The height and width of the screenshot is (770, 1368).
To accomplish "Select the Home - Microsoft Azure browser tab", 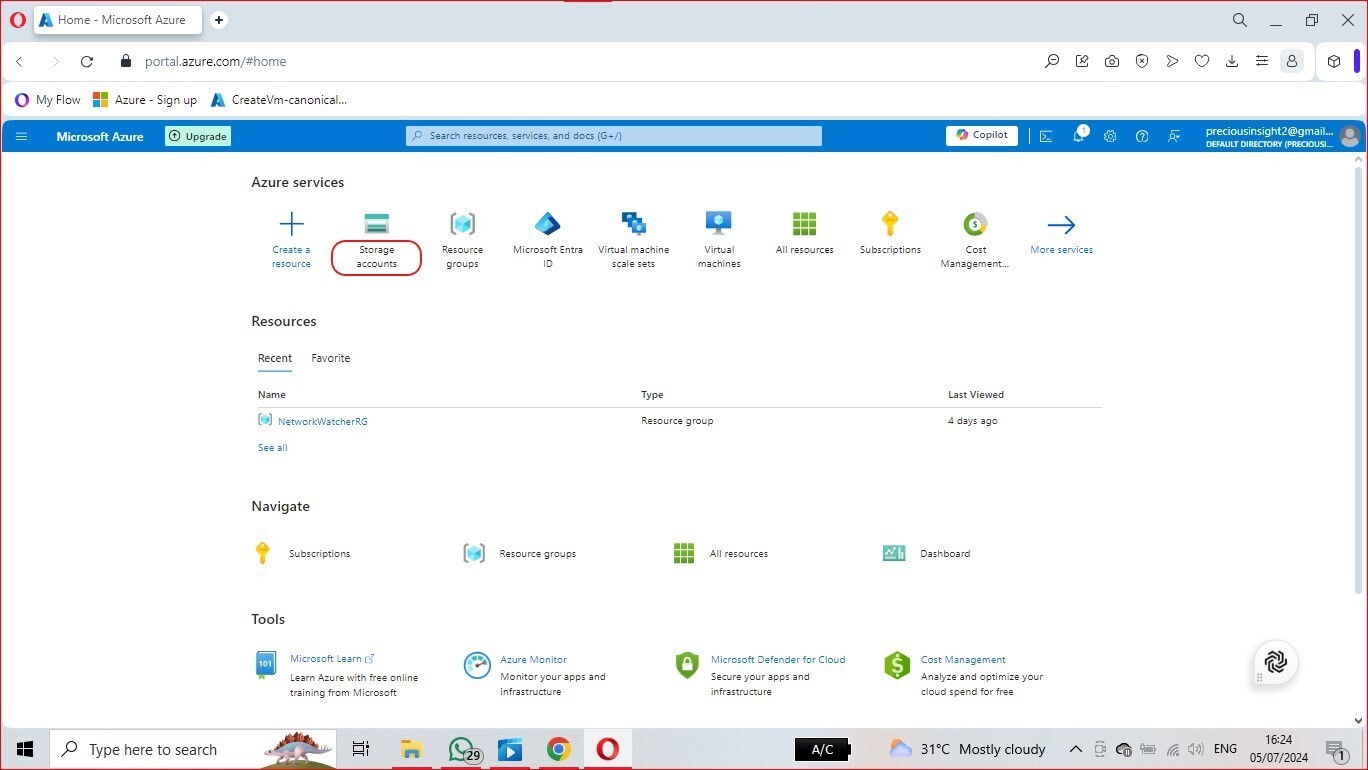I will pos(118,20).
